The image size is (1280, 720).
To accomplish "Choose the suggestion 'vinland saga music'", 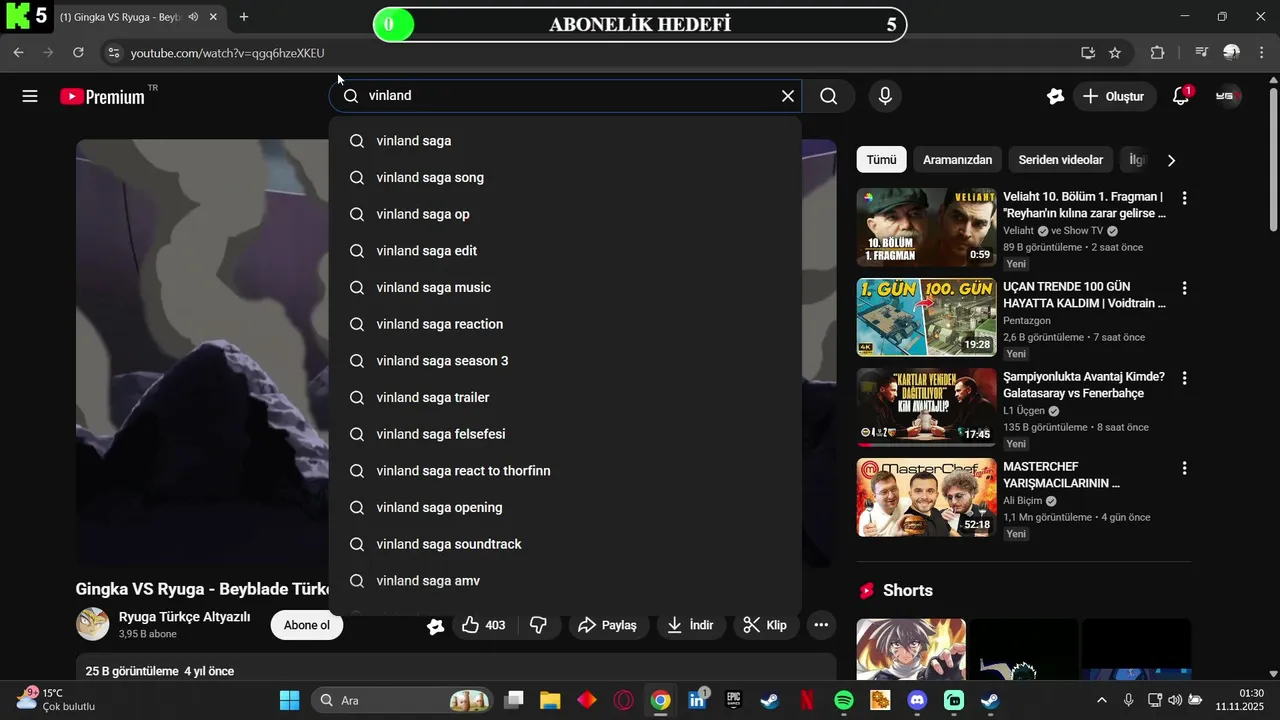I will pyautogui.click(x=565, y=287).
